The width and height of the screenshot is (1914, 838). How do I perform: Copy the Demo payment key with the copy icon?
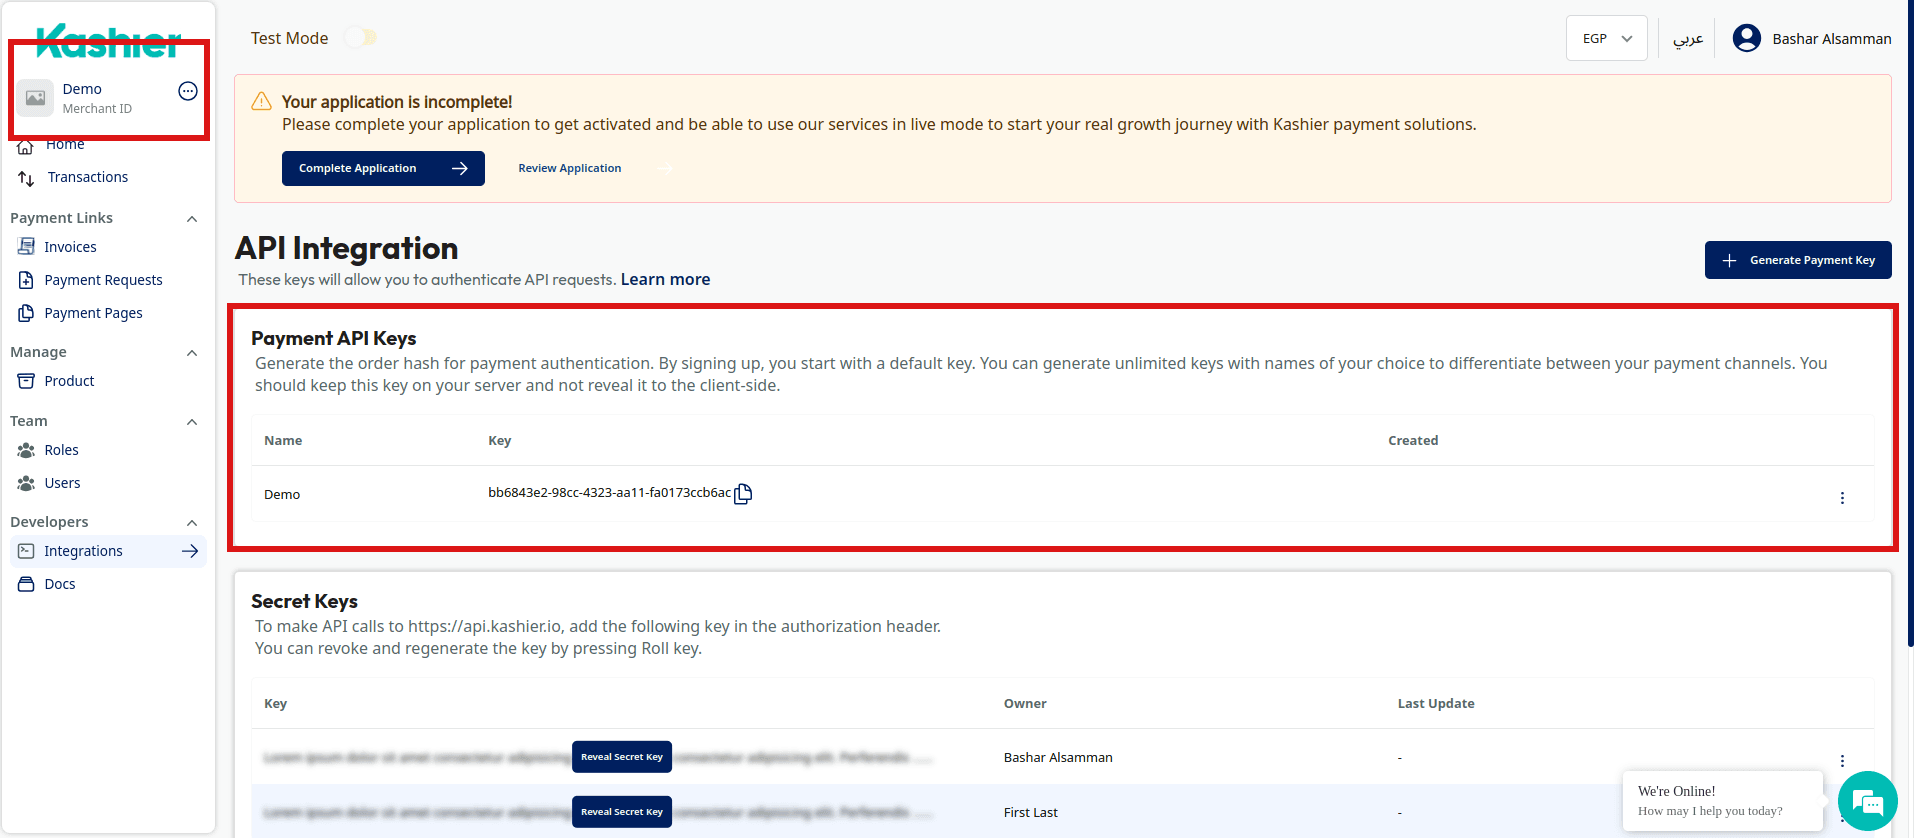(743, 494)
